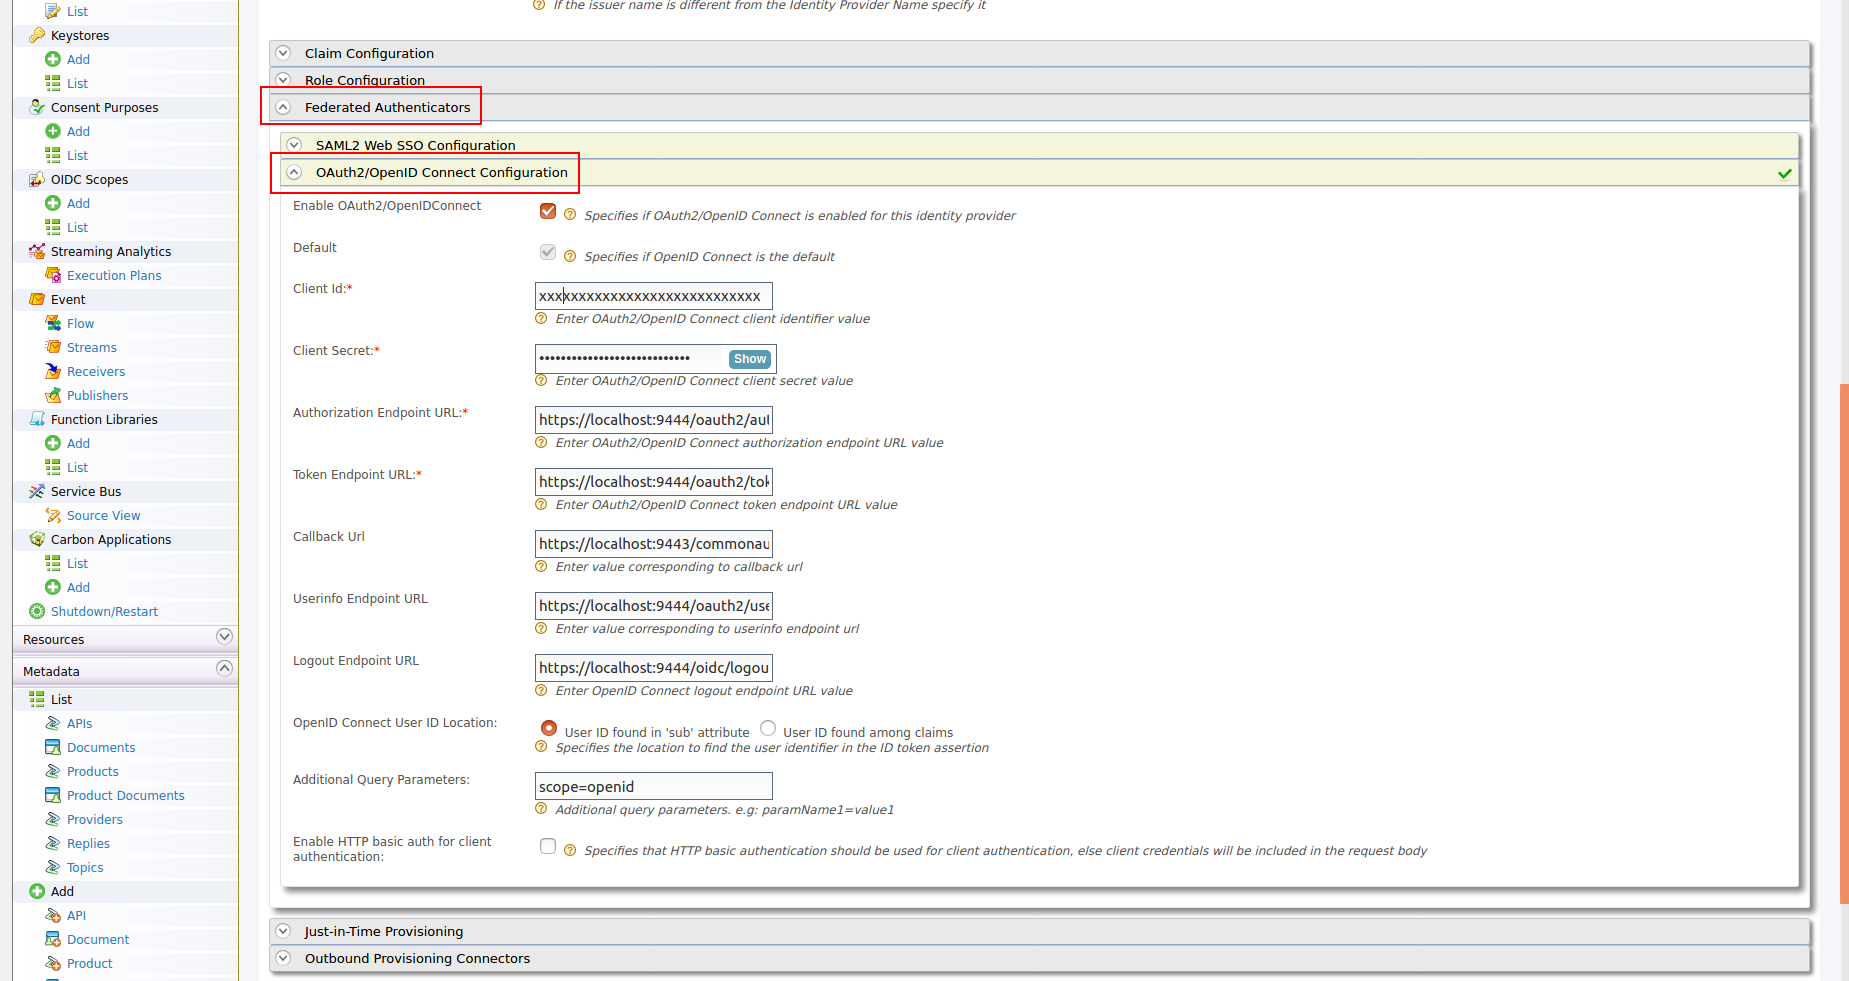
Task: Open the Topics metadata item
Action: point(84,867)
